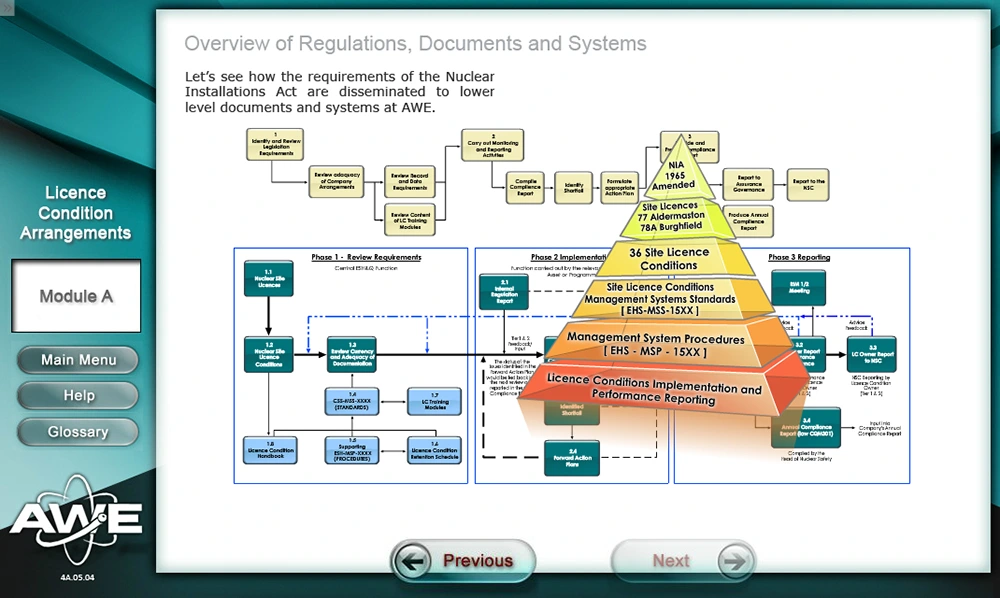Click the right arrow icon on Next
The width and height of the screenshot is (1000, 598).
[733, 561]
